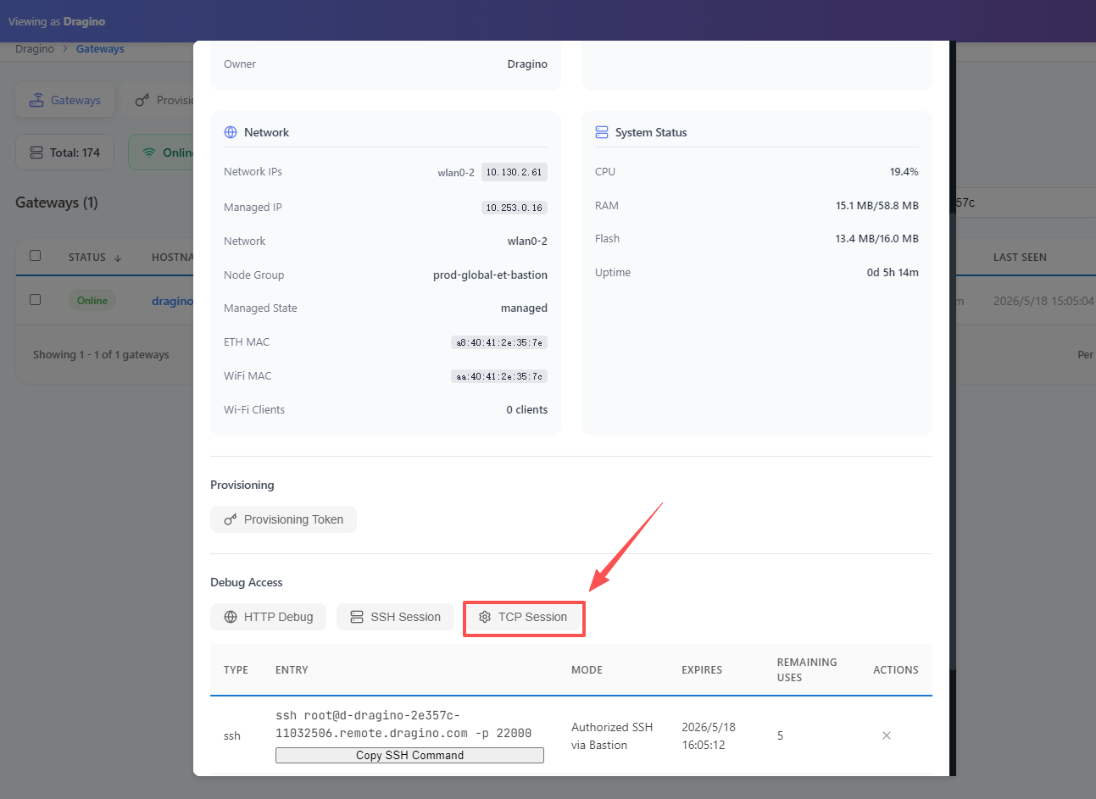The width and height of the screenshot is (1096, 799).
Task: Open HTTP Debug access
Action: coord(268,617)
